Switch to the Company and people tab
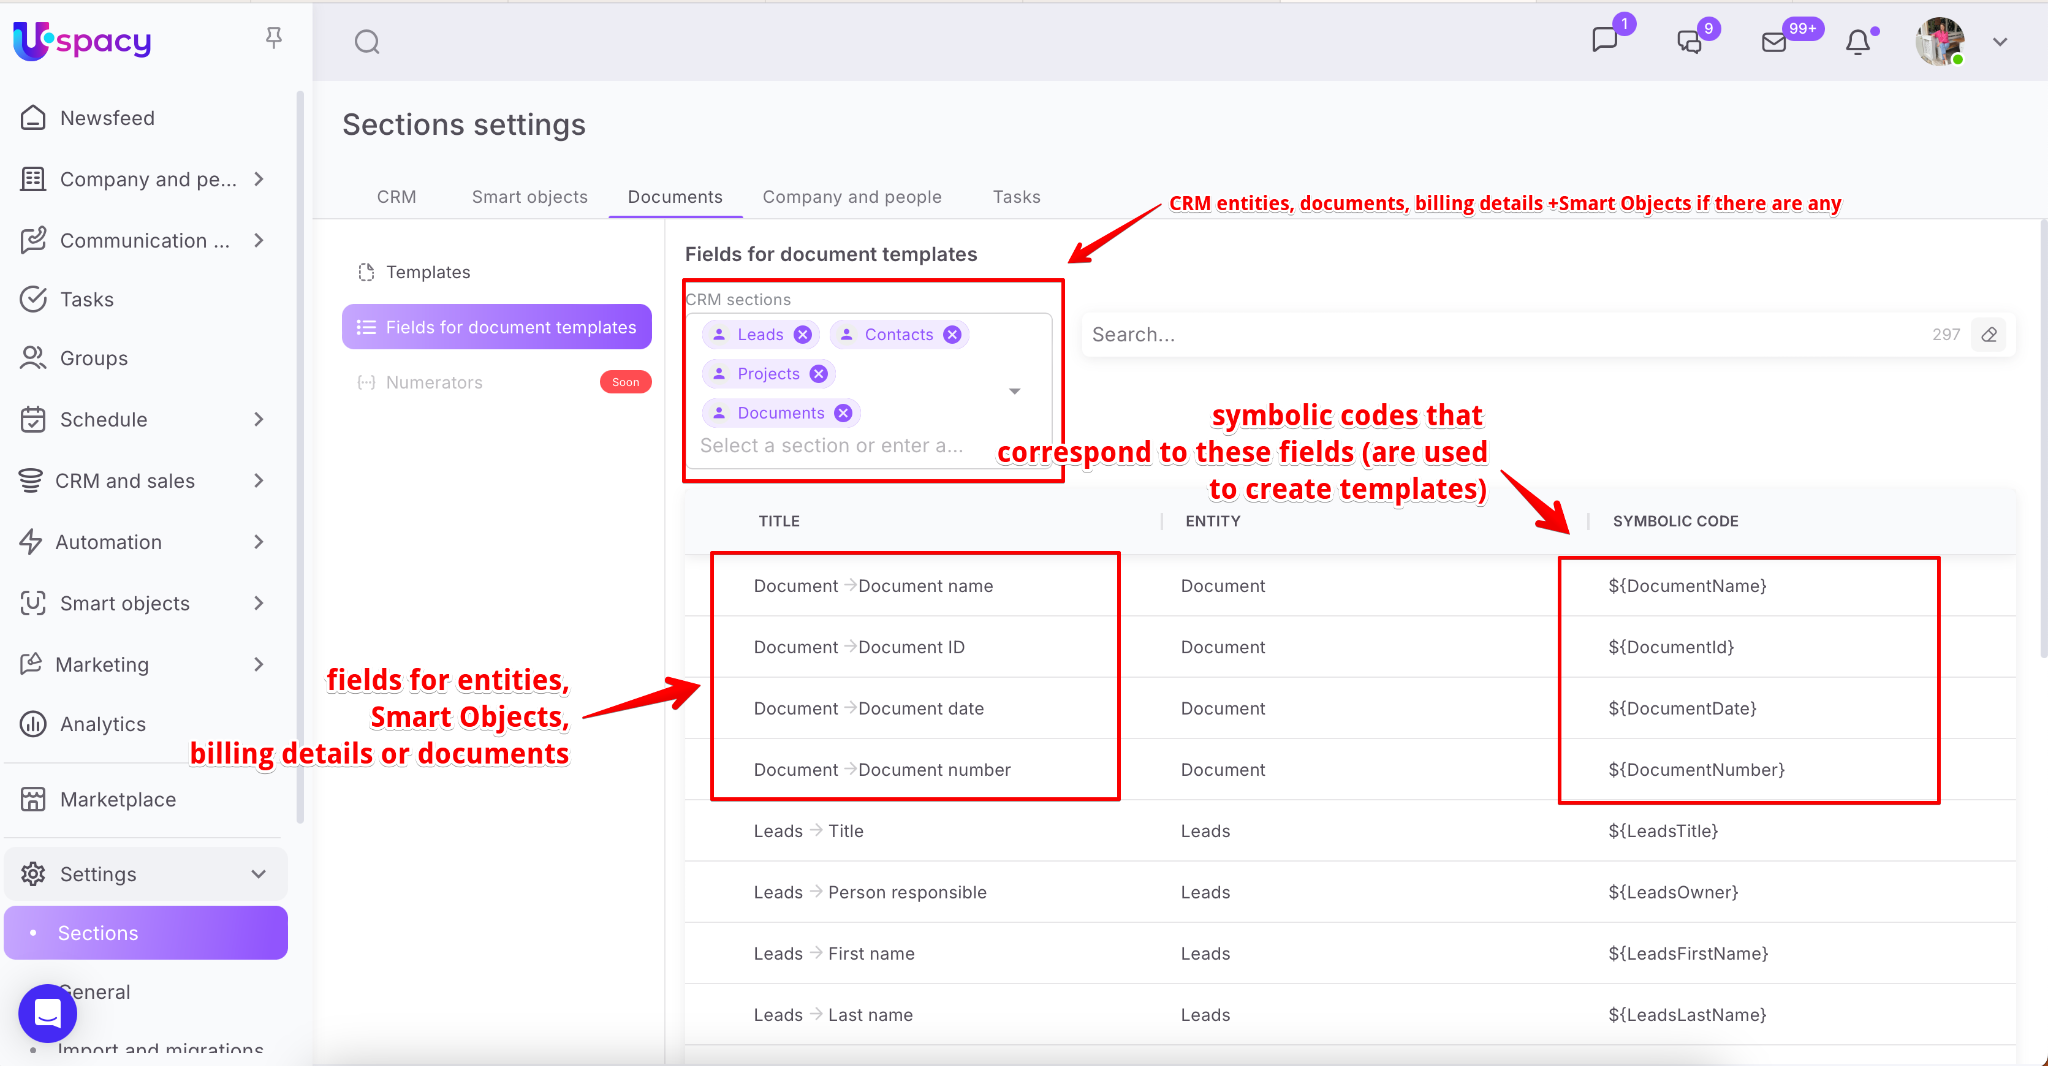 click(x=851, y=197)
